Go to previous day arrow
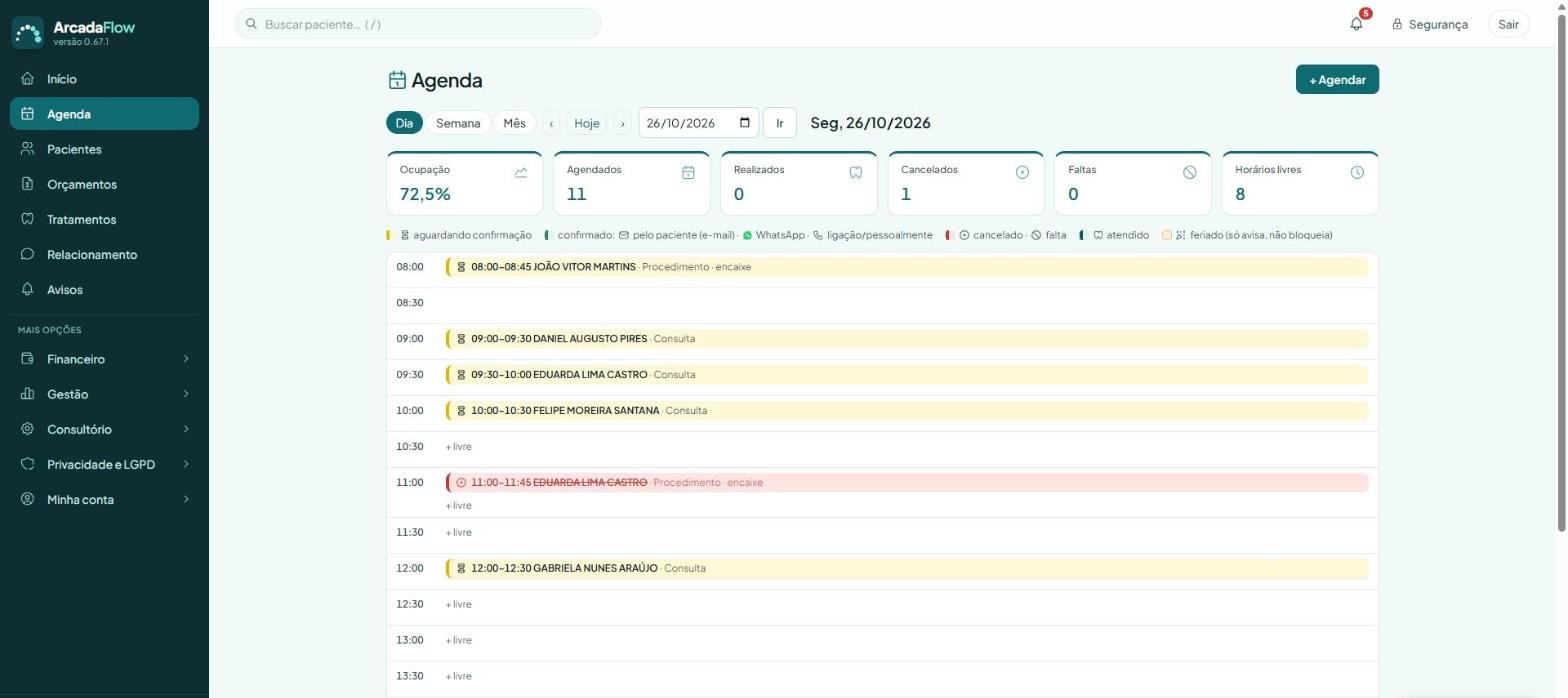 coord(551,123)
